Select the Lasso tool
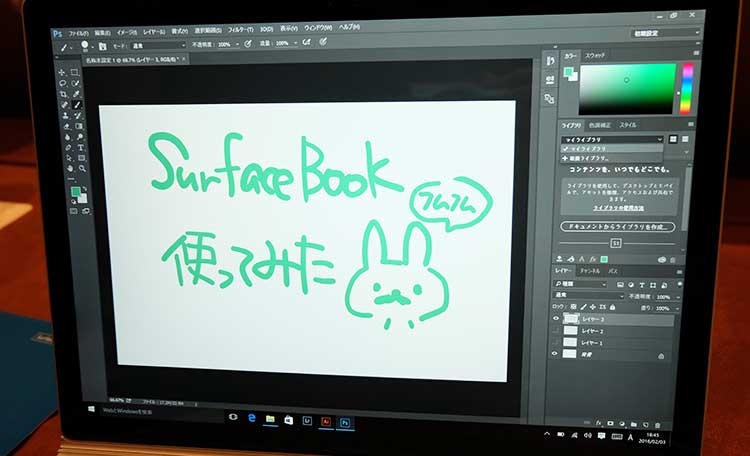This screenshot has height=456, width=750. coord(63,83)
